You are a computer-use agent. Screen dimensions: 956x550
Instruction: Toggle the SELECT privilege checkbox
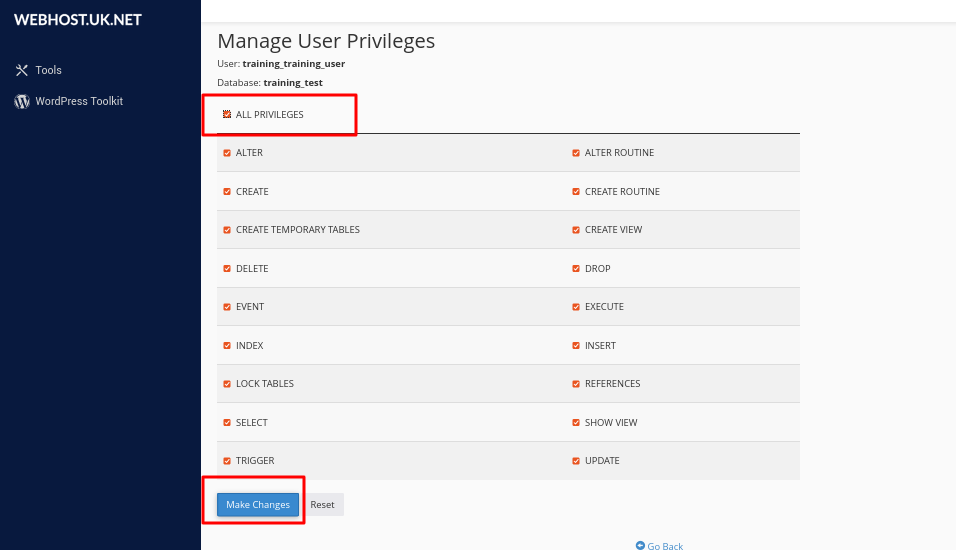(227, 423)
